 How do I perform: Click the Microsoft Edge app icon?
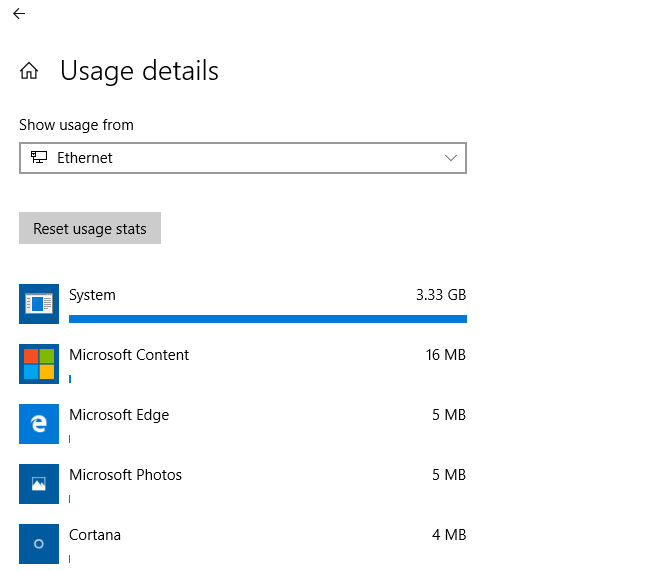(39, 424)
